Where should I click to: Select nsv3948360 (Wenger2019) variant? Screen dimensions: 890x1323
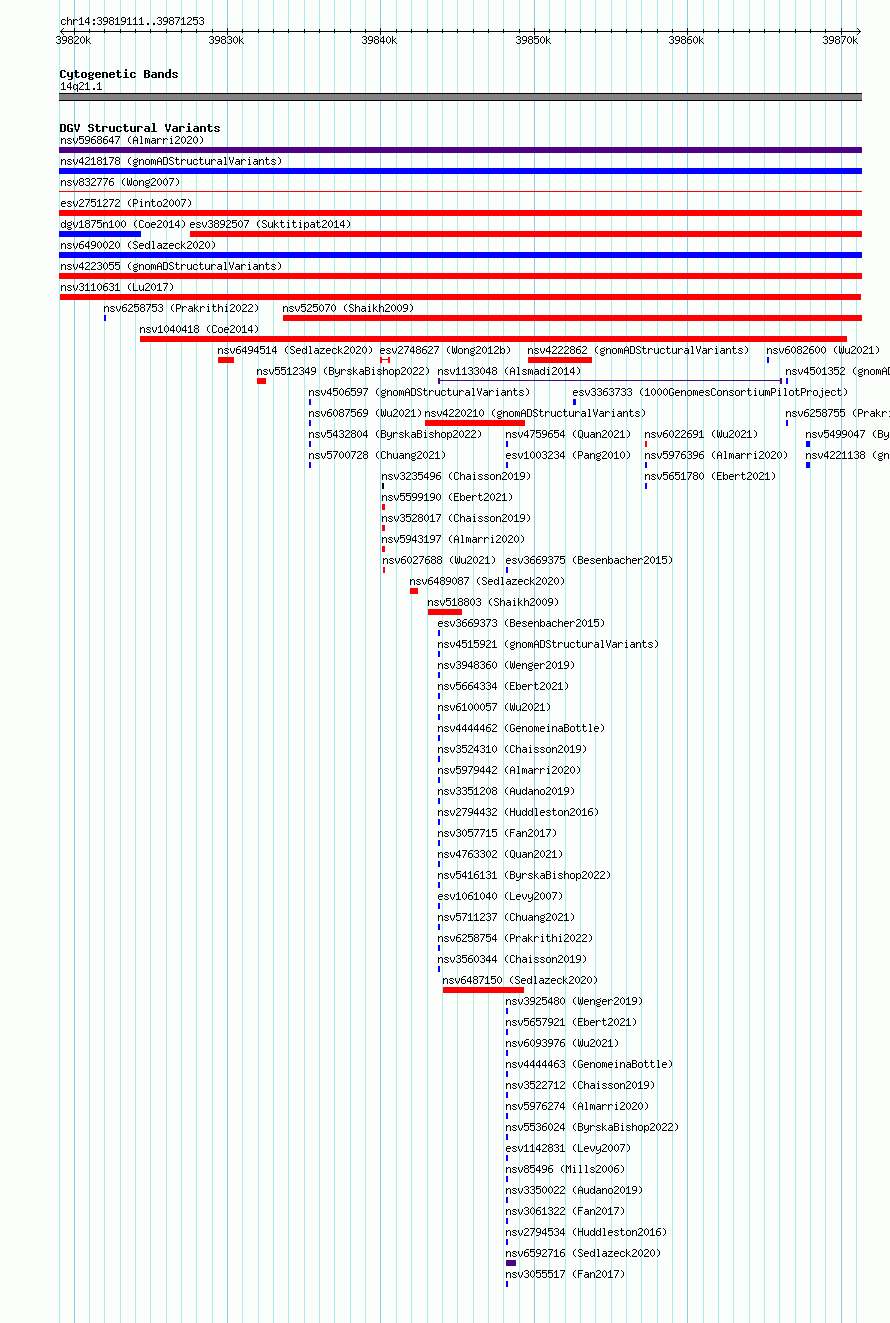(x=506, y=665)
